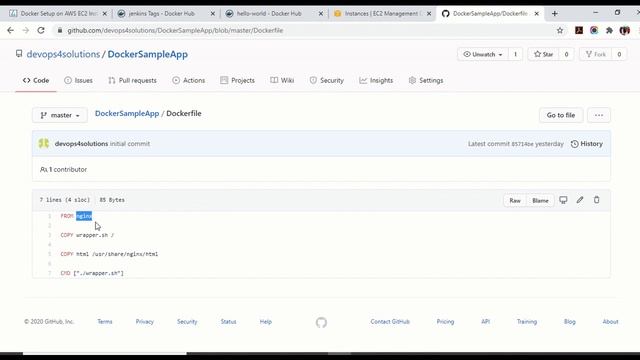
Task: Open the Contact GitHub footer link
Action: [390, 322]
